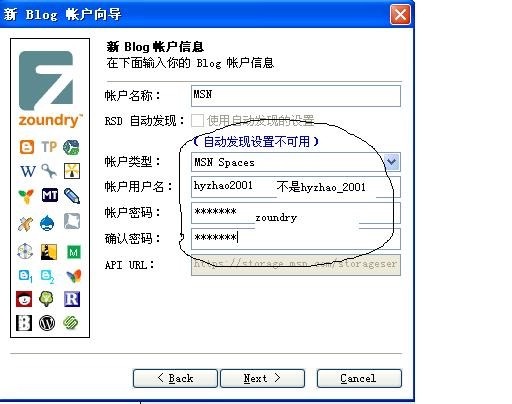Open the MSN Spaces combo box
Viewport: 512px width, 404px height.
pos(296,162)
